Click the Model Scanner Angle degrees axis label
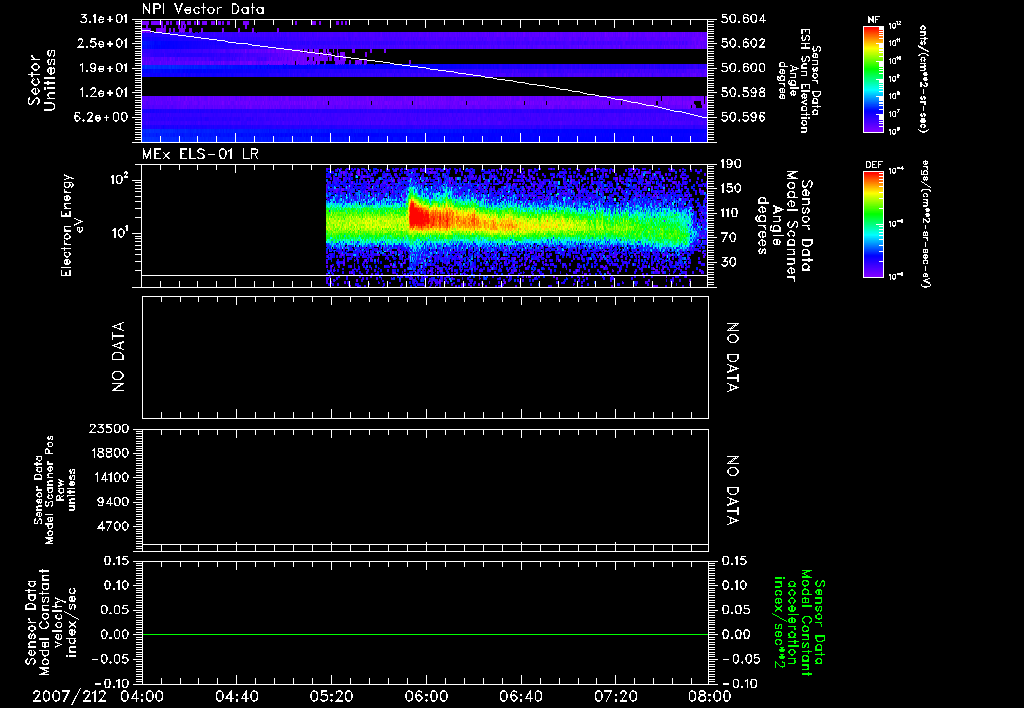 [x=784, y=225]
